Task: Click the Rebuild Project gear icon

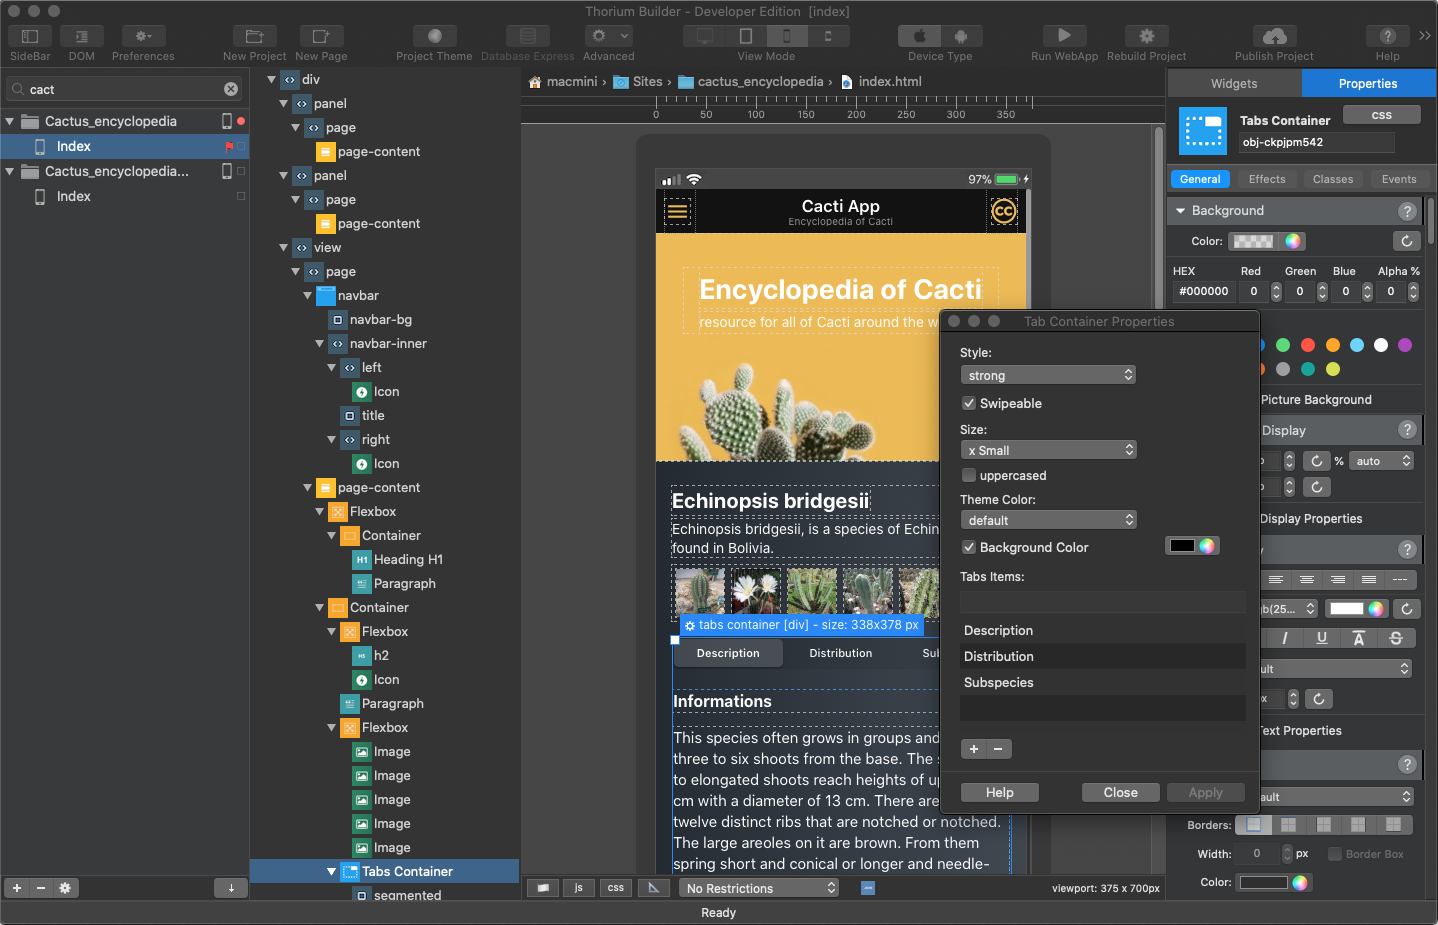Action: pos(1146,36)
